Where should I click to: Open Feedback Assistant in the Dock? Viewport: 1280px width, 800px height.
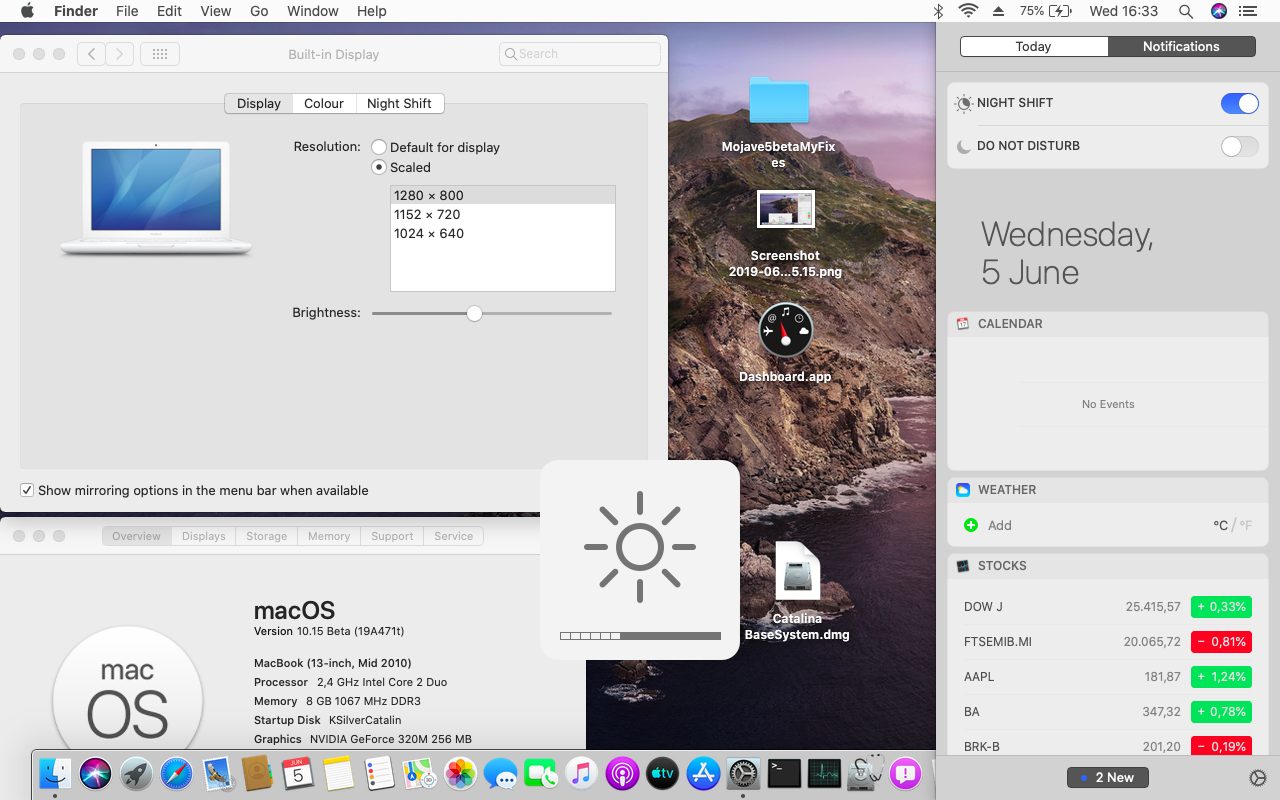(x=905, y=773)
